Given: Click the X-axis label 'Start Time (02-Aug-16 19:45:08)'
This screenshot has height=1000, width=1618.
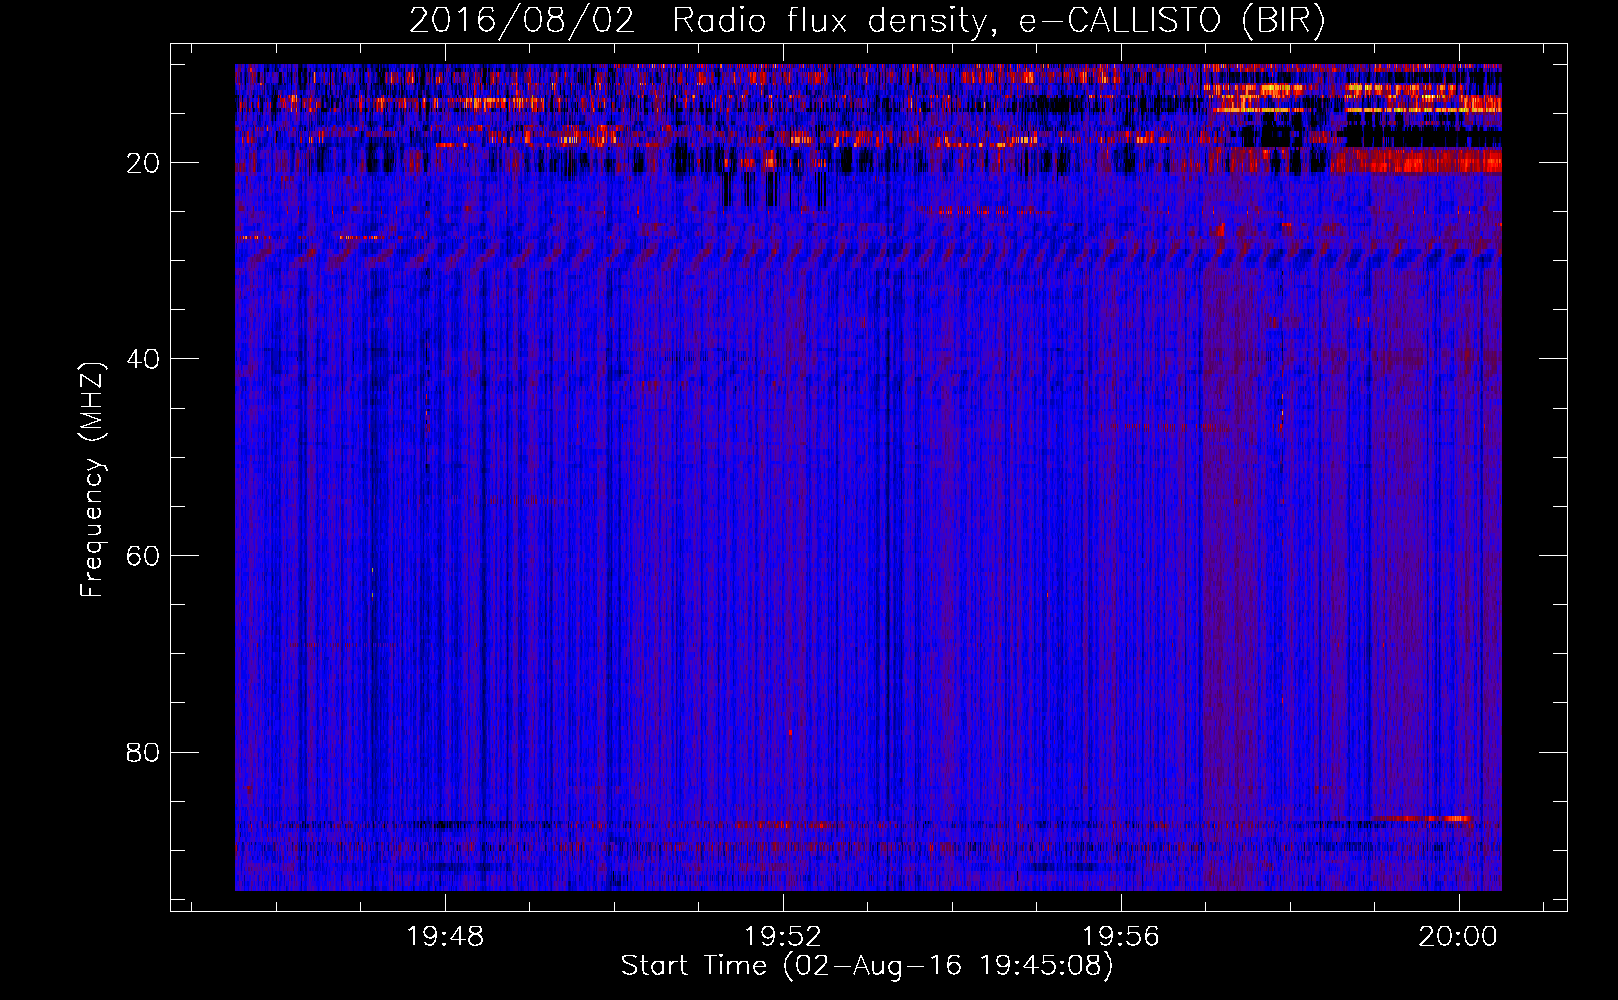Looking at the screenshot, I should tap(867, 966).
